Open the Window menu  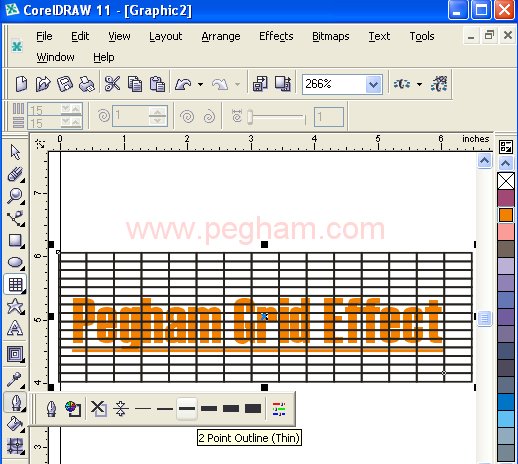55,57
